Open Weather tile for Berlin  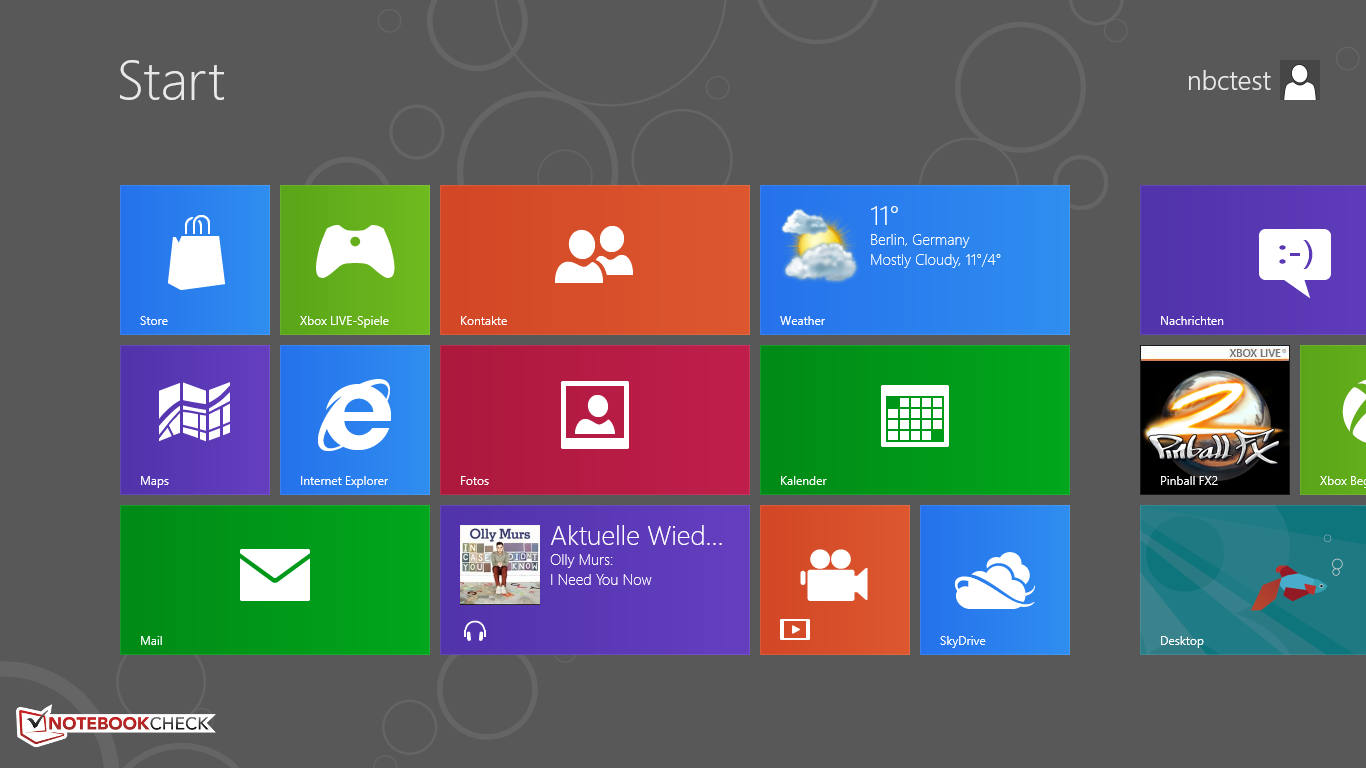tap(915, 260)
